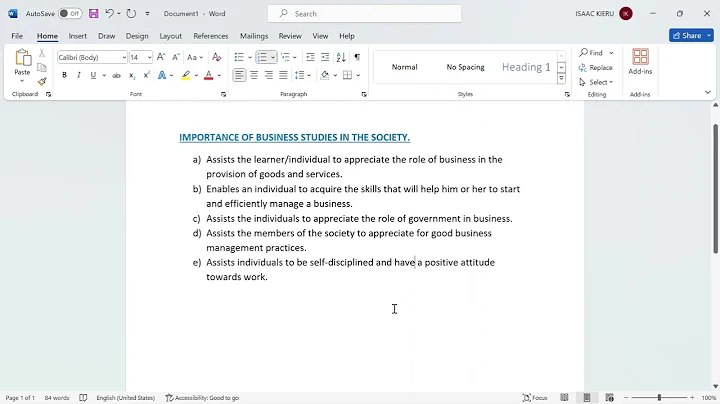Open spelling proofing icon in status bar
Viewport: 720px width, 404px height.
click(83, 398)
